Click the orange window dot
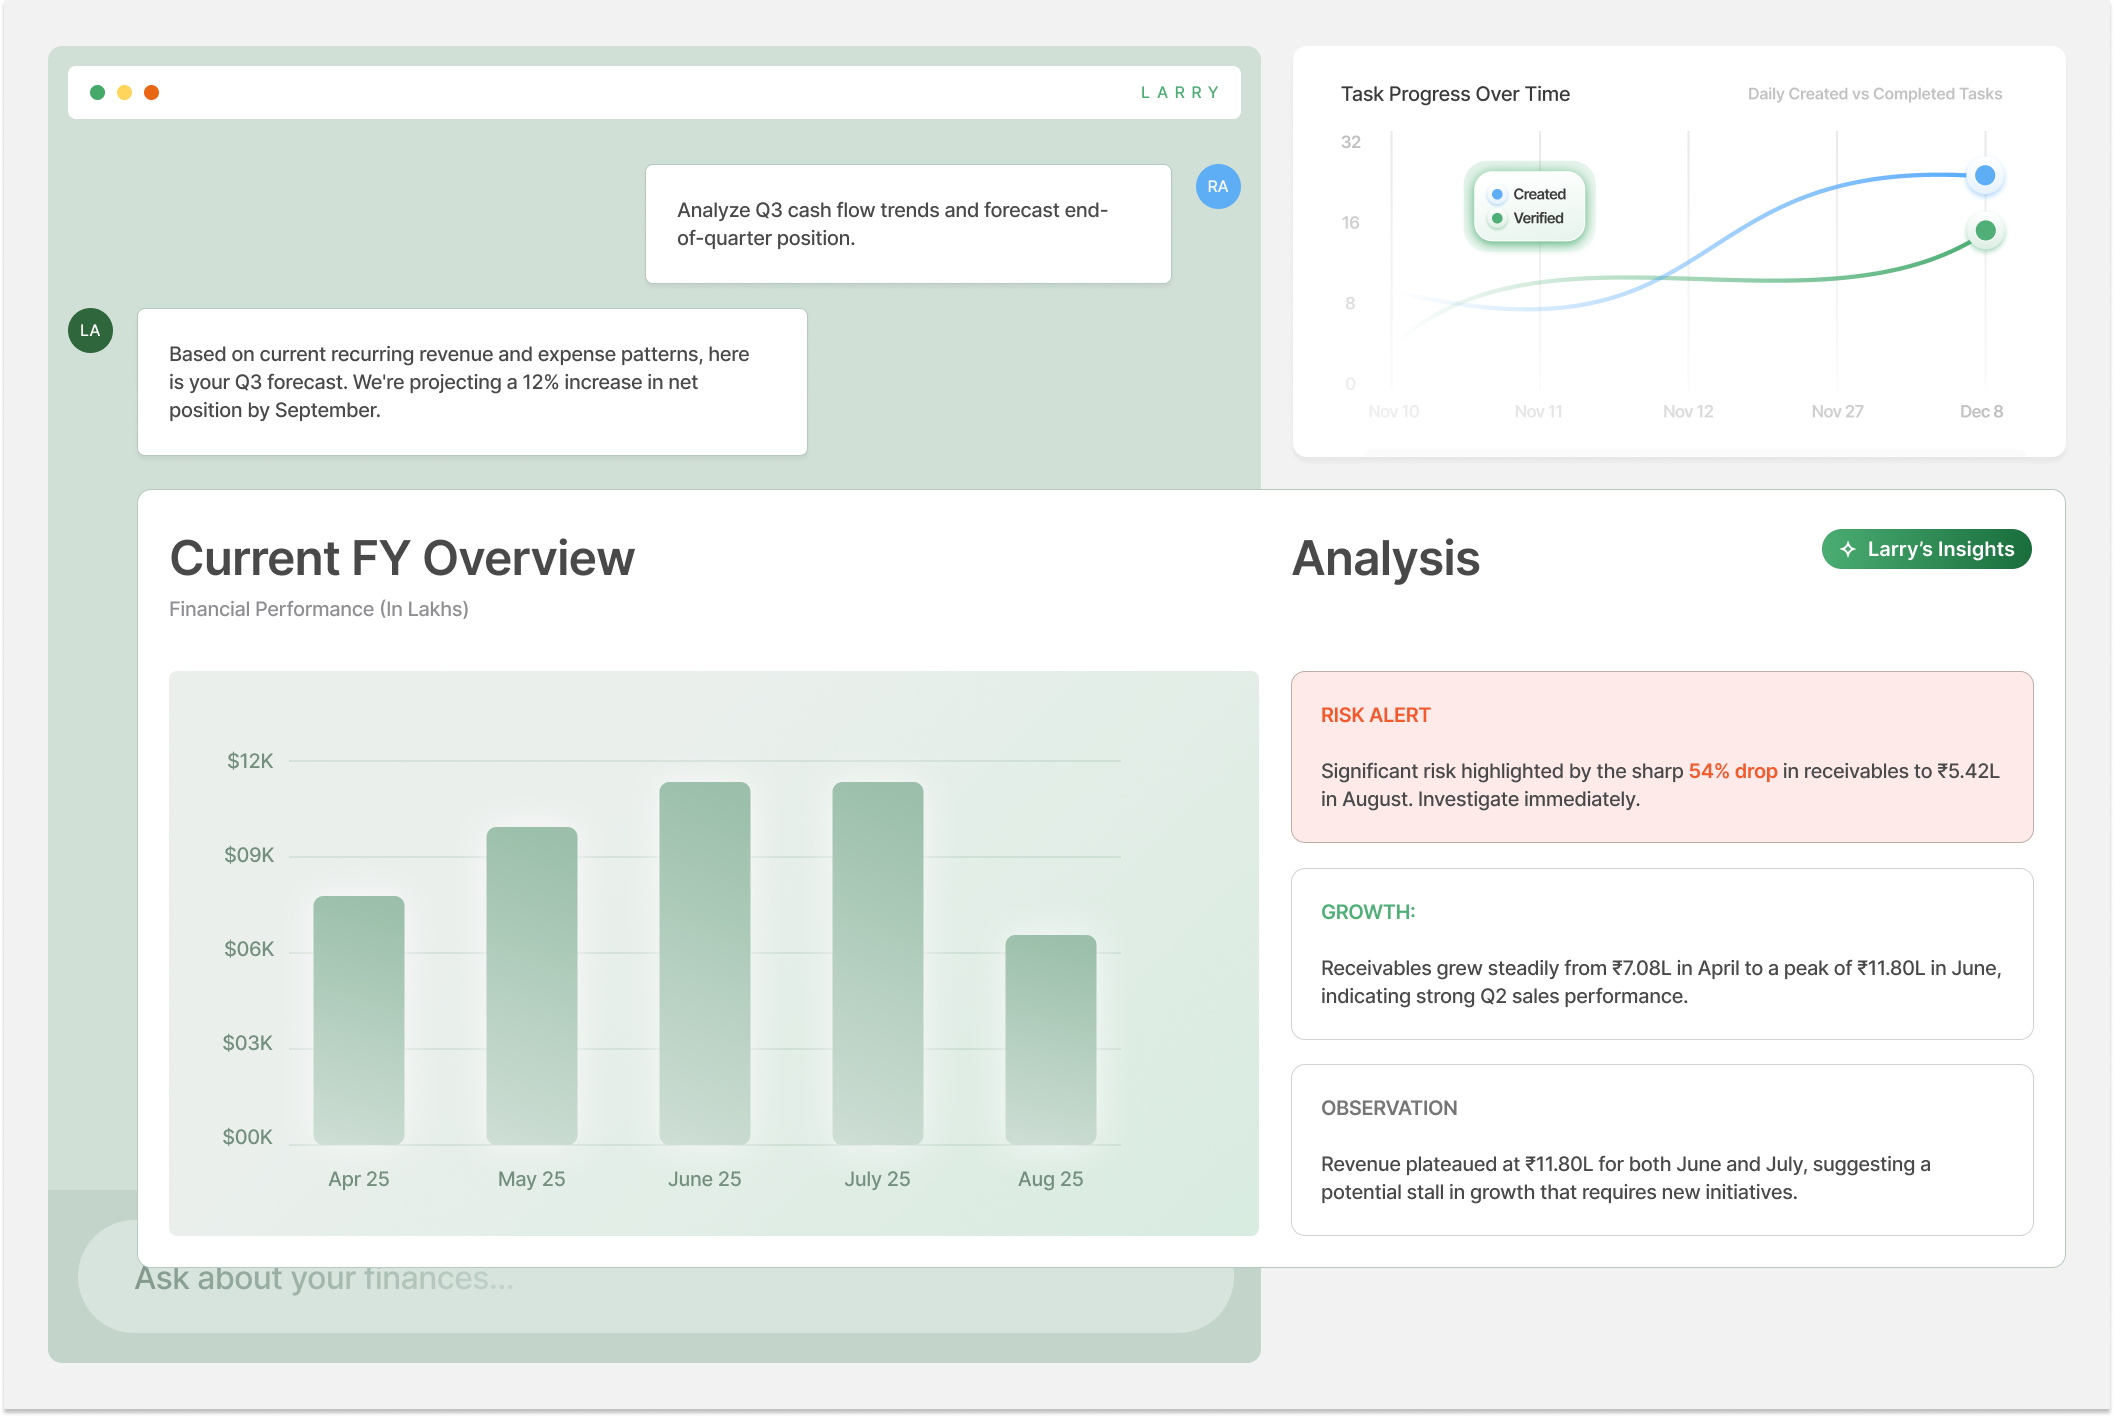The image size is (2114, 1417). coord(152,93)
